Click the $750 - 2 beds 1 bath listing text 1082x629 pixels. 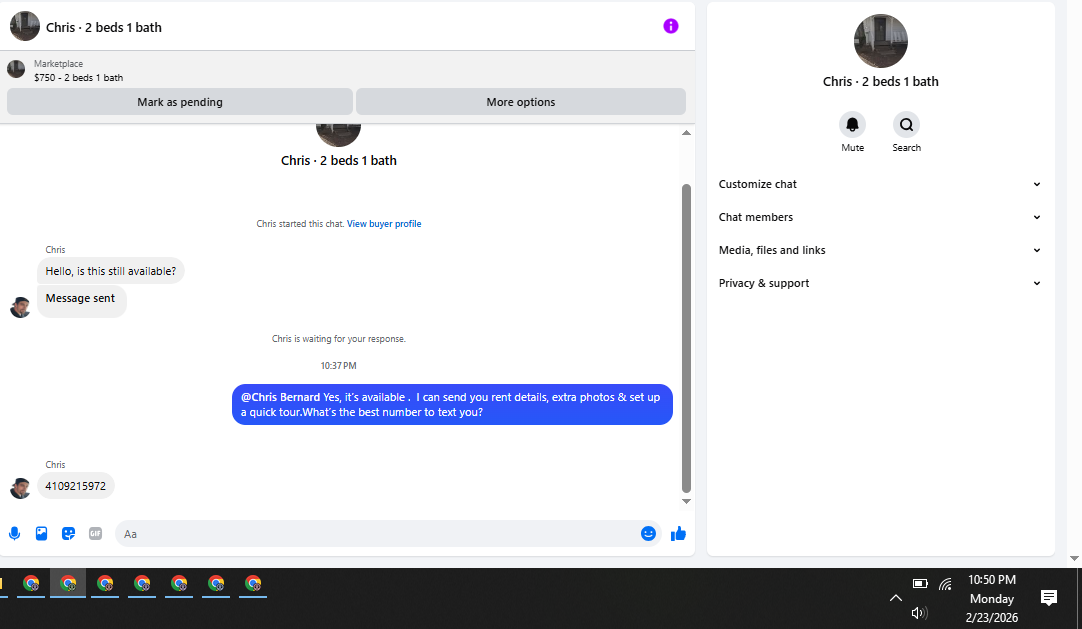(79, 78)
